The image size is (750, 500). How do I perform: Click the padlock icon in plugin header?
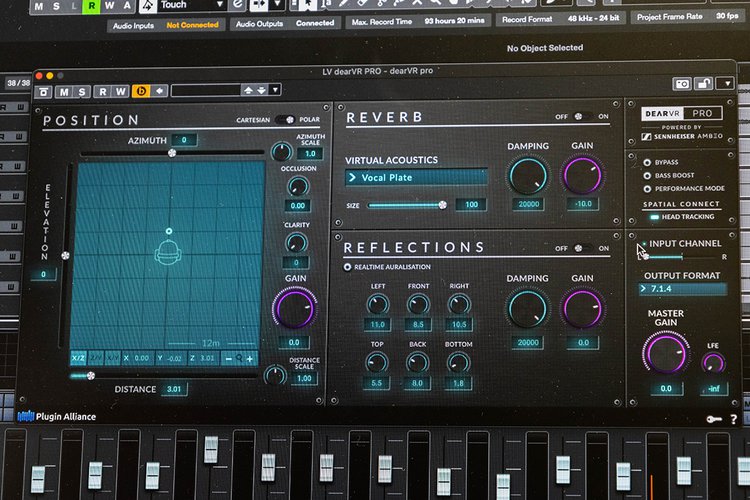click(704, 85)
